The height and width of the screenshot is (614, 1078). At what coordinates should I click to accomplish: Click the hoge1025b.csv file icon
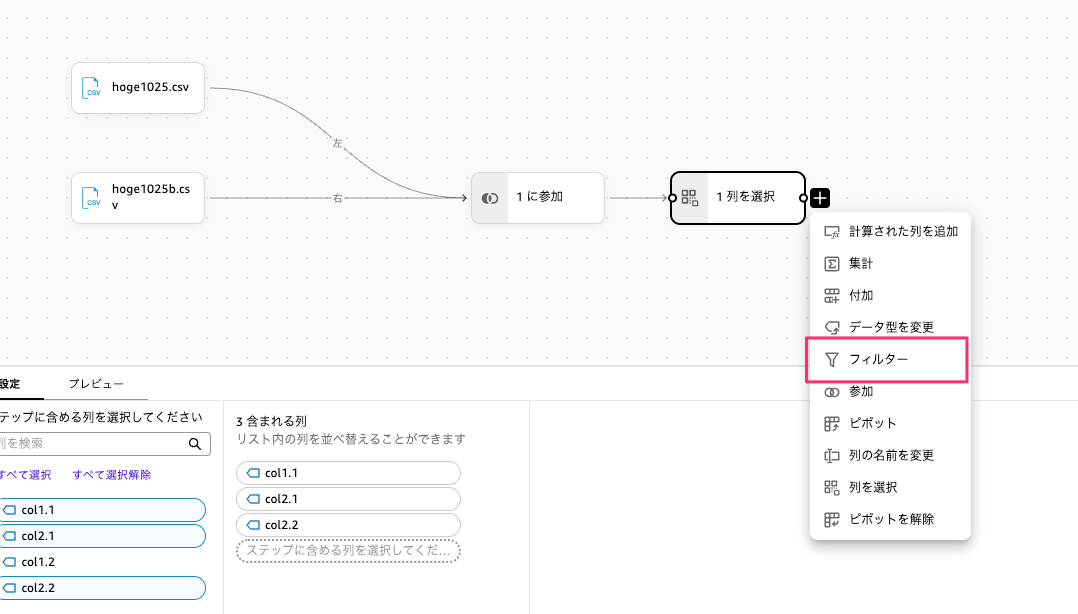(x=93, y=197)
